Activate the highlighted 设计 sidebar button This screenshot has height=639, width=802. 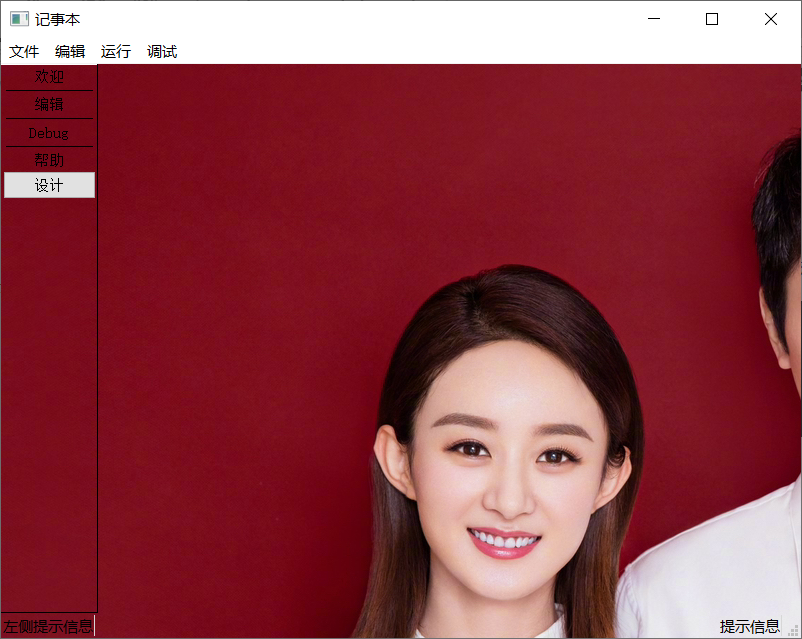[48, 185]
